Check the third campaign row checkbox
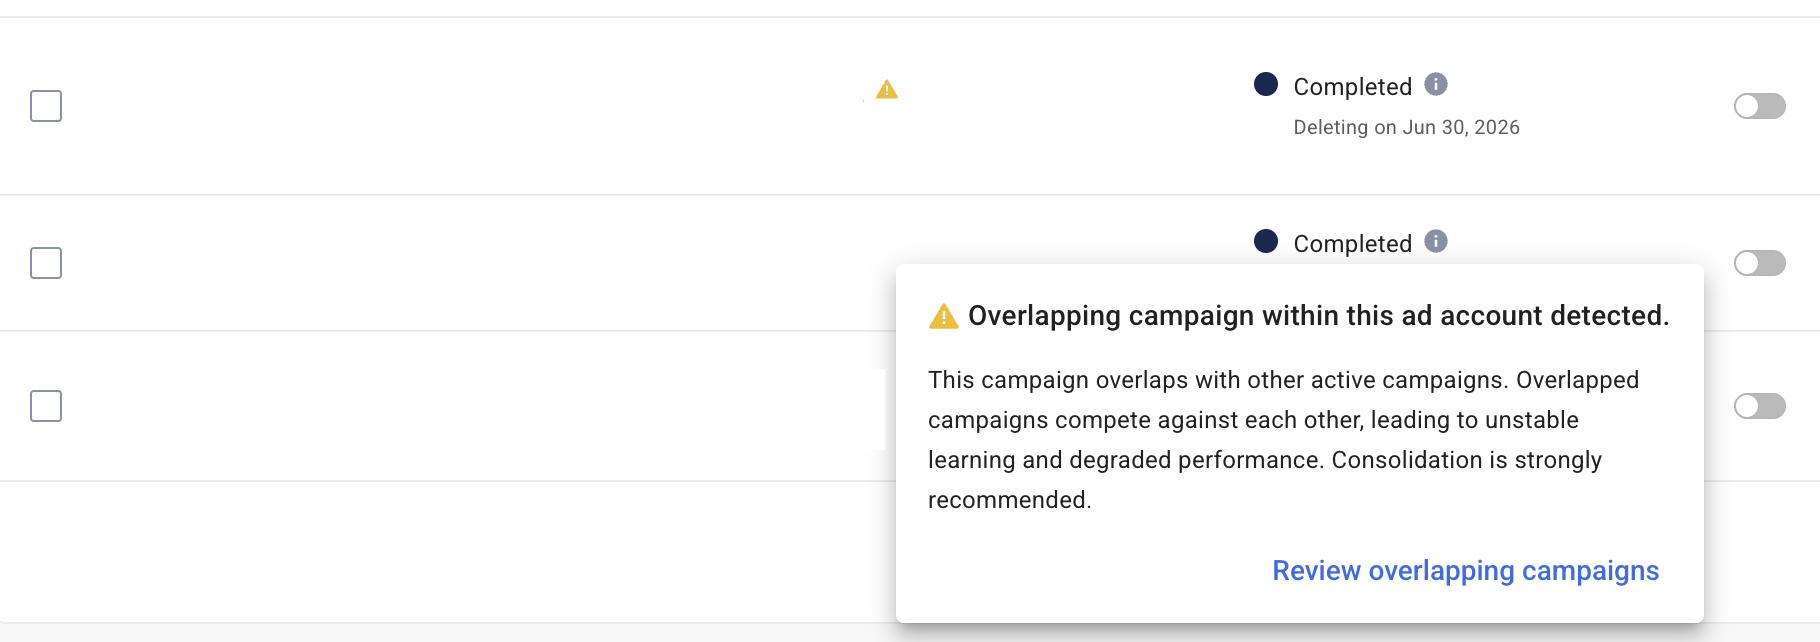This screenshot has height=642, width=1820. coord(46,406)
